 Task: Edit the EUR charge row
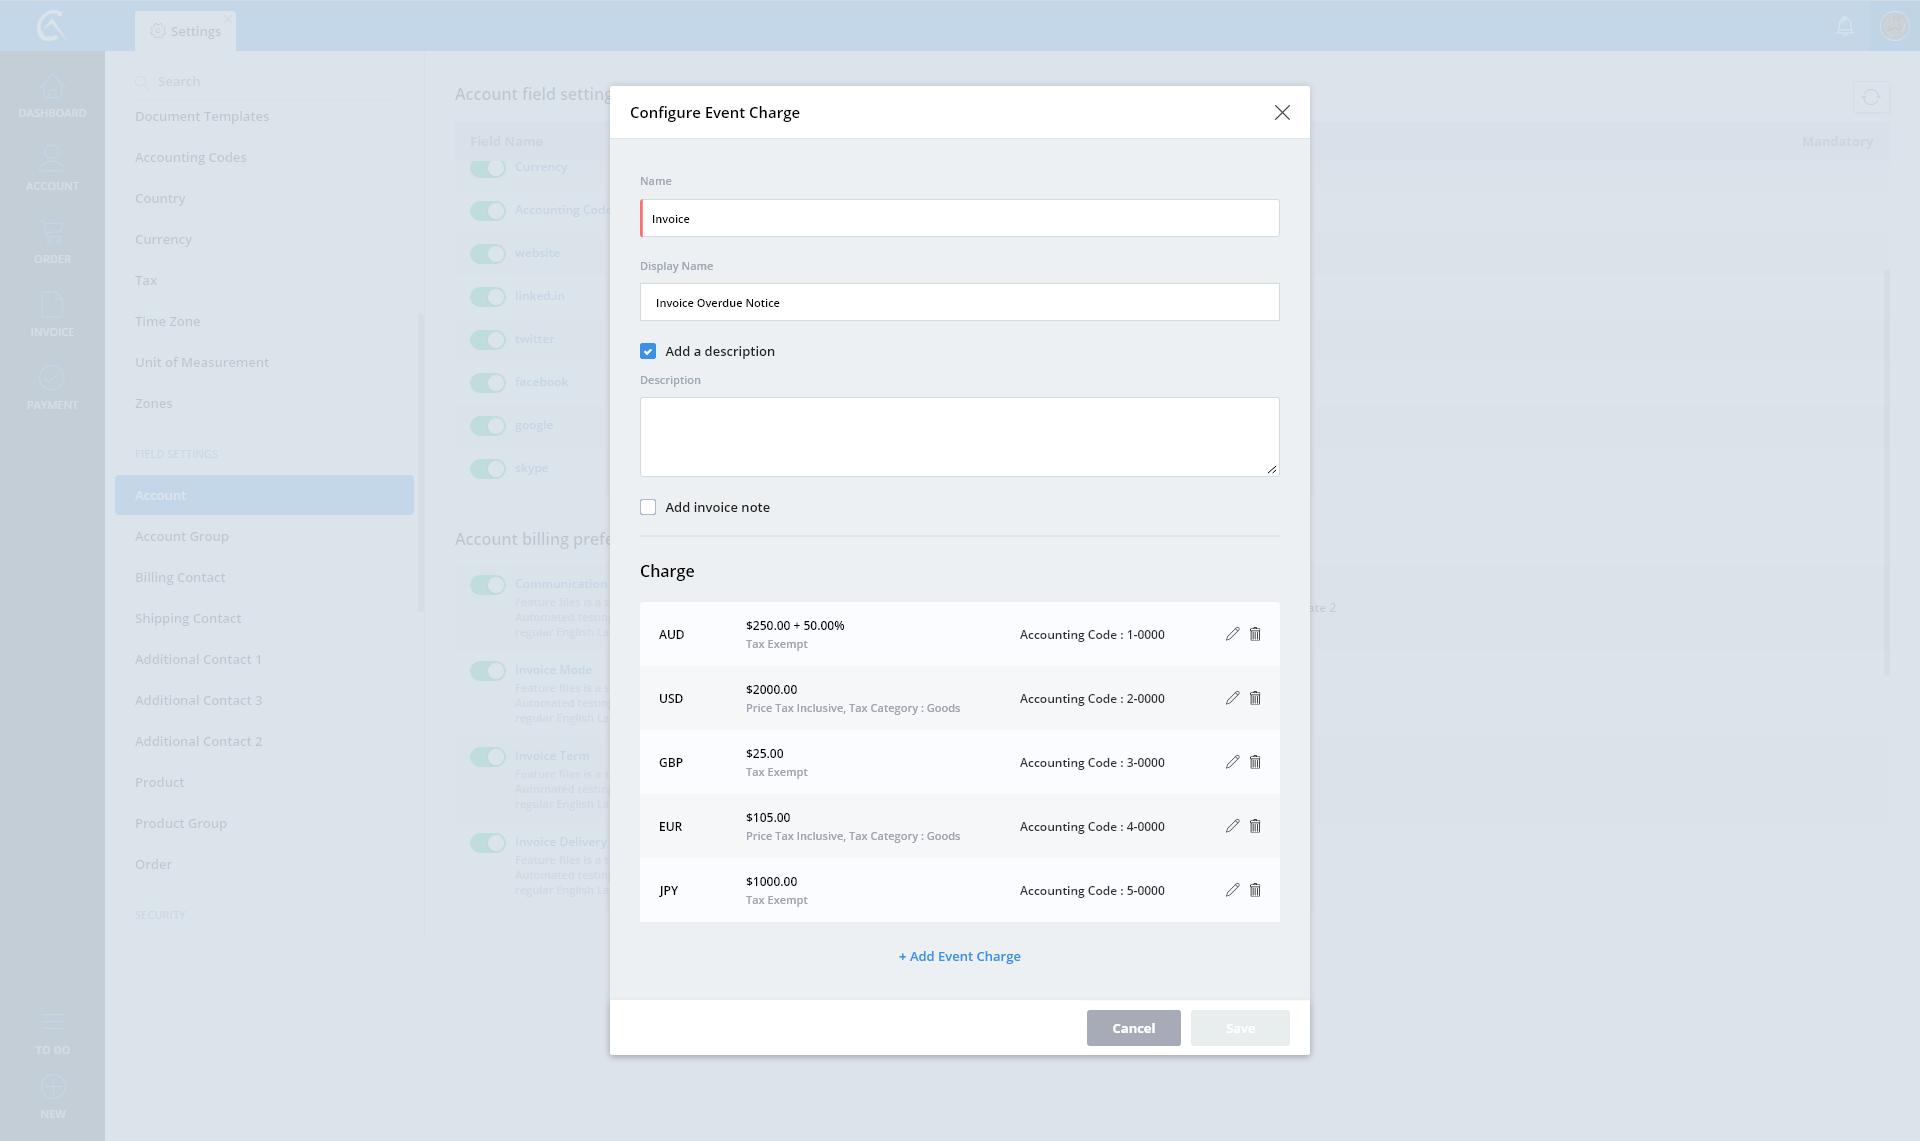coord(1232,826)
